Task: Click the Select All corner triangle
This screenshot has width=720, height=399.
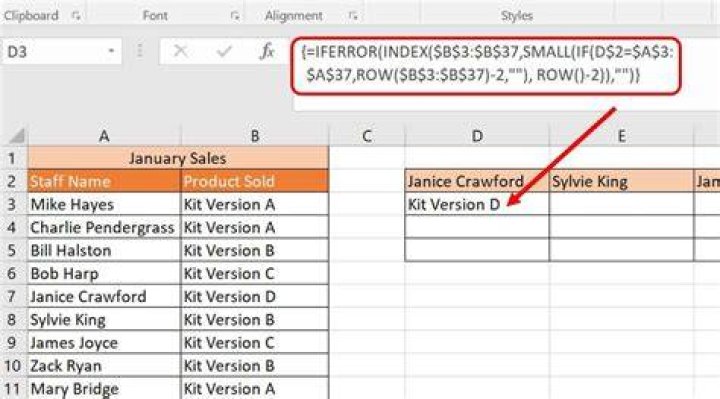Action: 17,136
